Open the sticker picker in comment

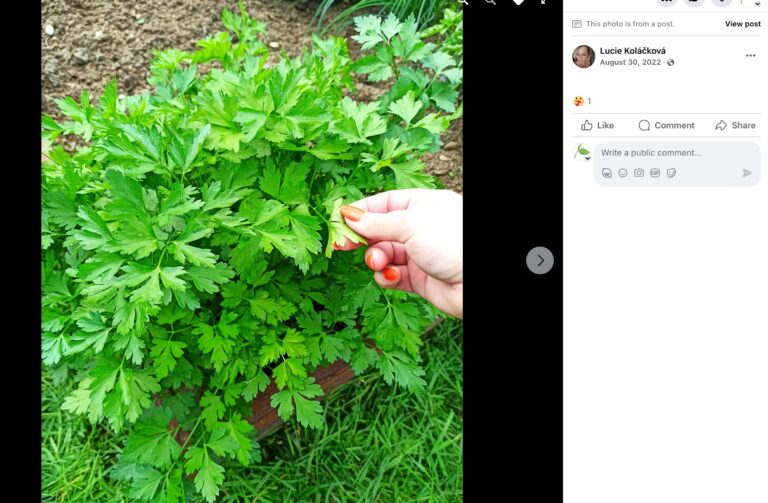click(672, 173)
